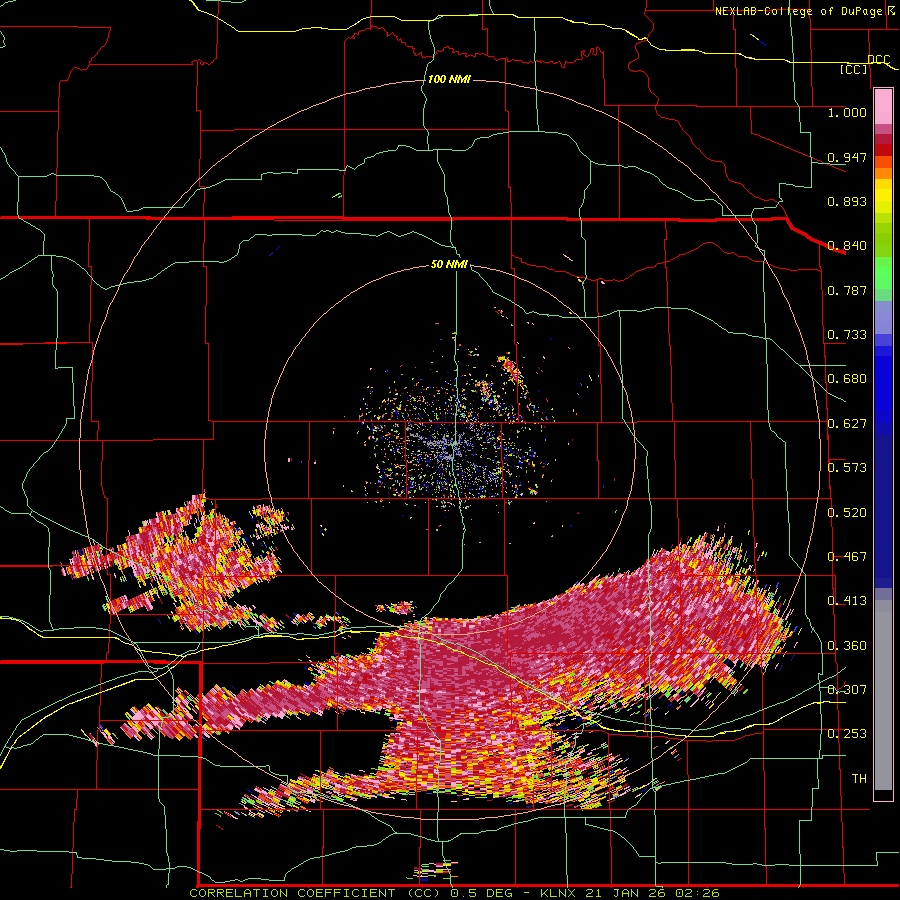Select the 0.627 legend value

click(x=847, y=424)
